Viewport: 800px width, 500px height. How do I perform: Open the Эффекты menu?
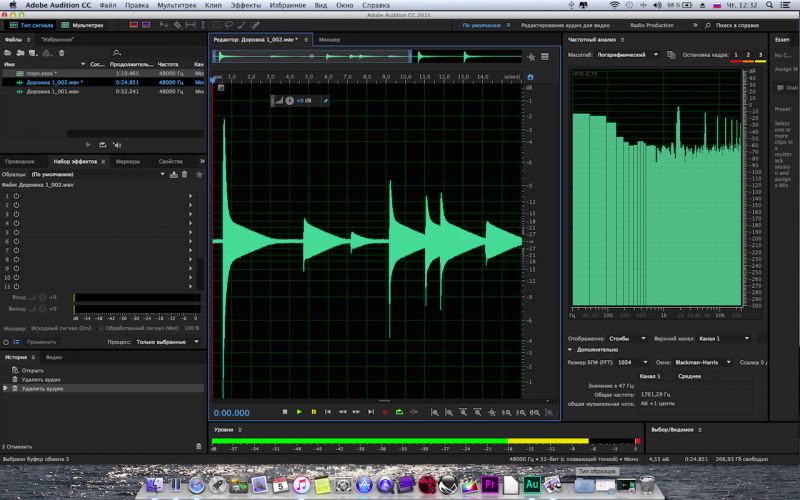(245, 5)
